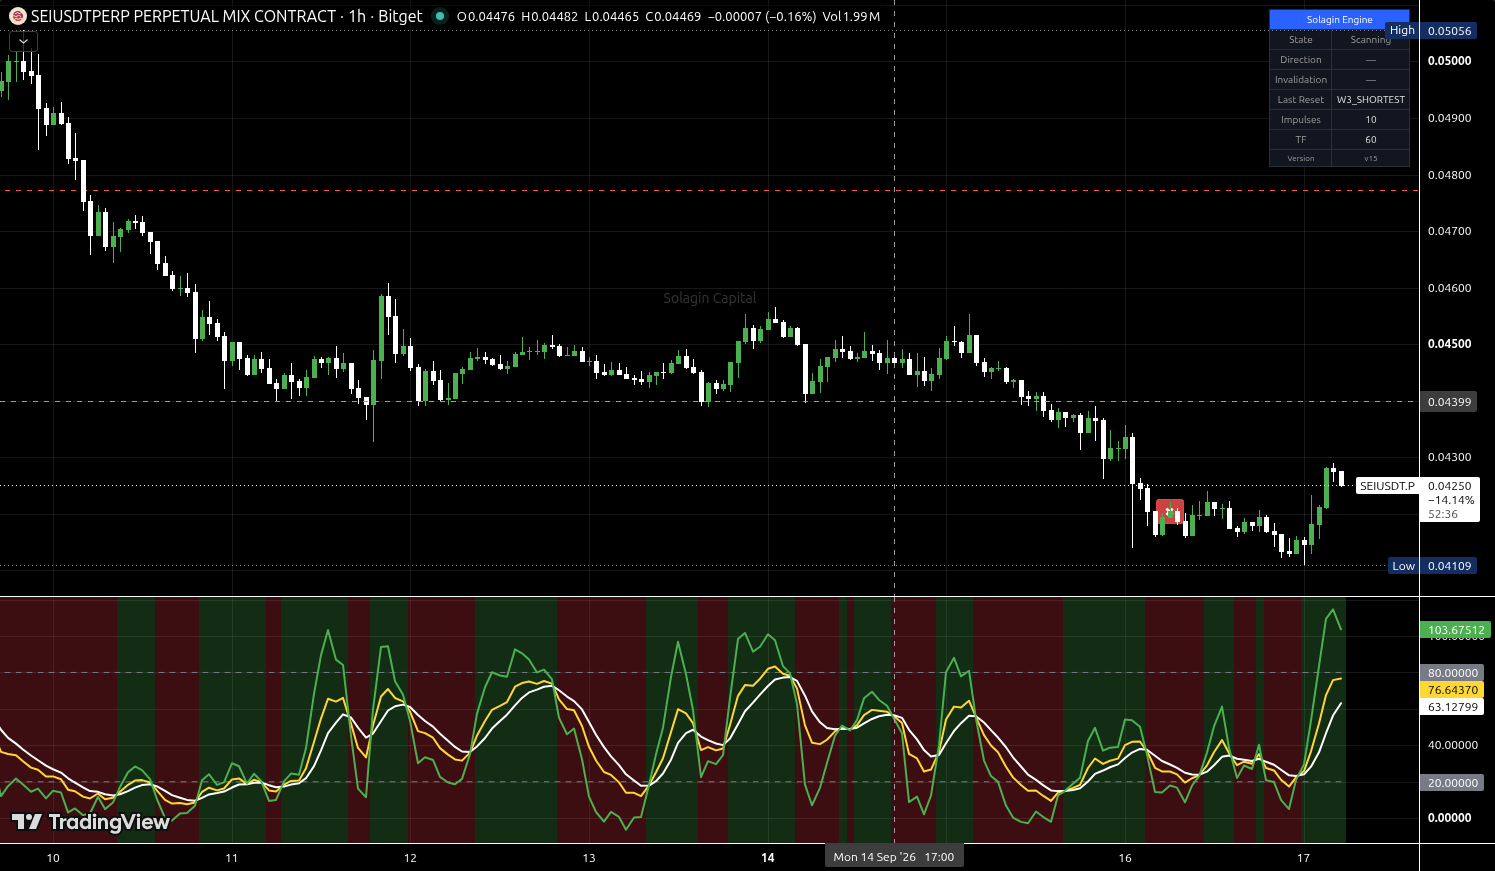Click the Impulses value 10 in table
This screenshot has width=1495, height=871.
(x=1370, y=119)
